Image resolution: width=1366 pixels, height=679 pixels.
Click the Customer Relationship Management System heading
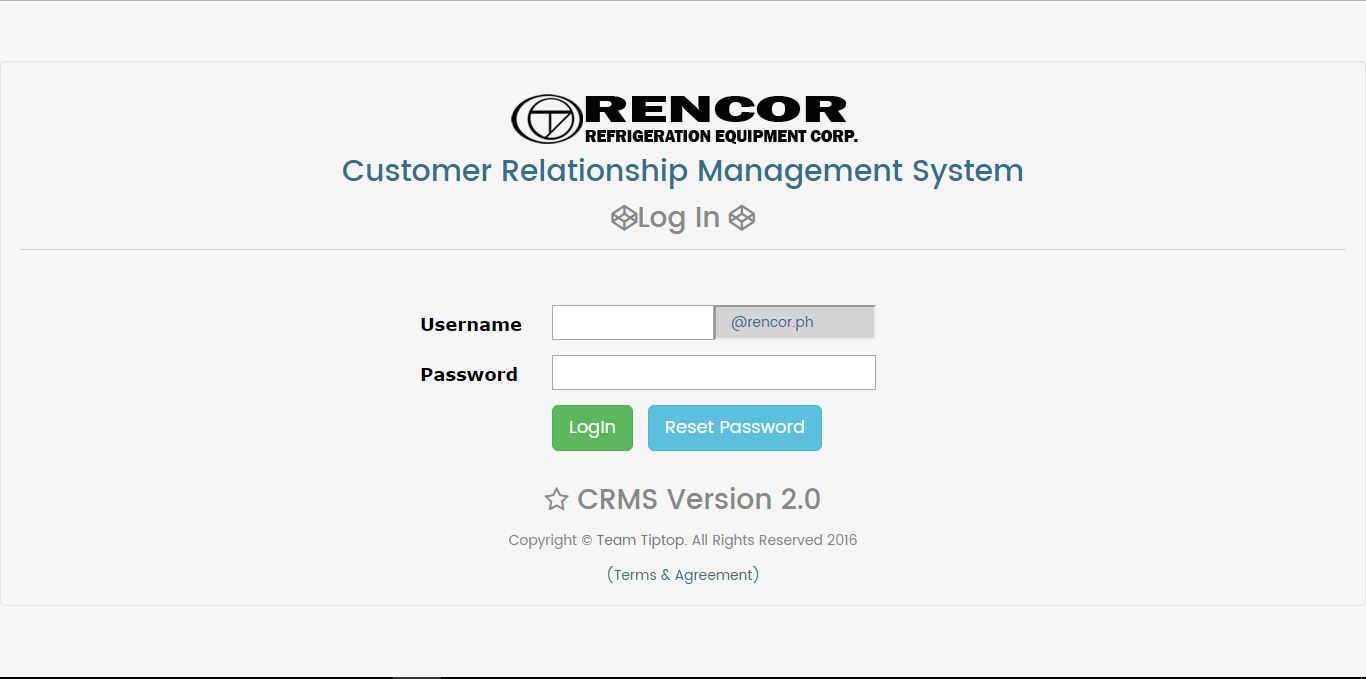pos(683,171)
